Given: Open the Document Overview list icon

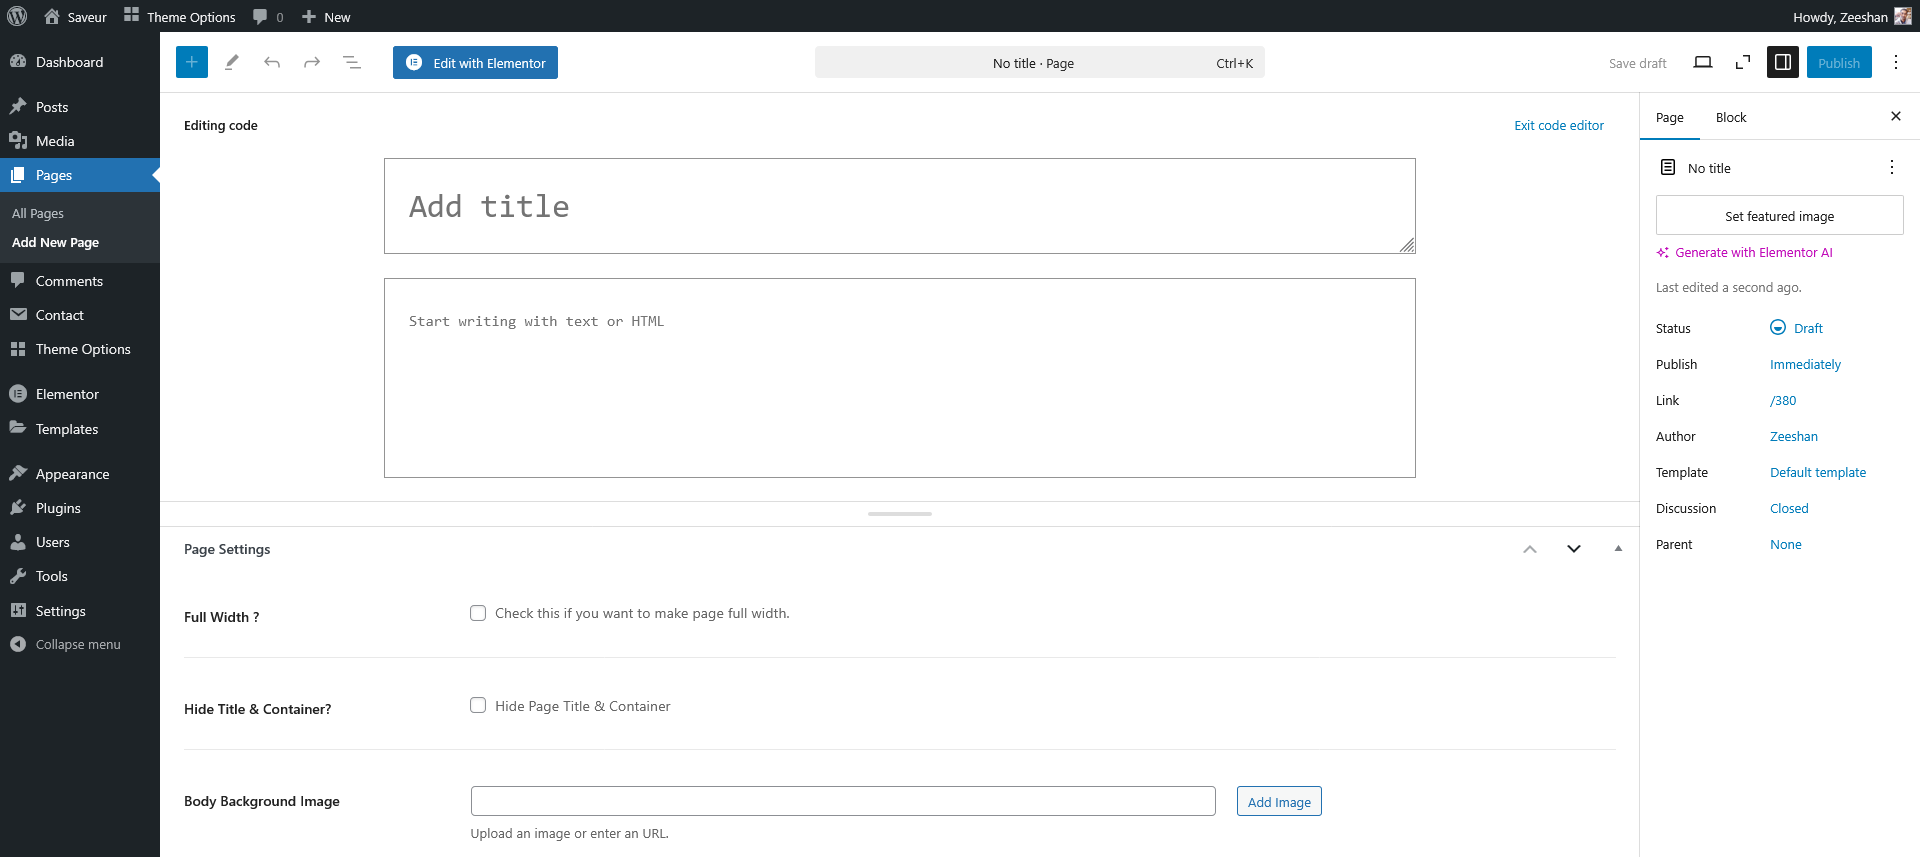Looking at the screenshot, I should click(352, 62).
